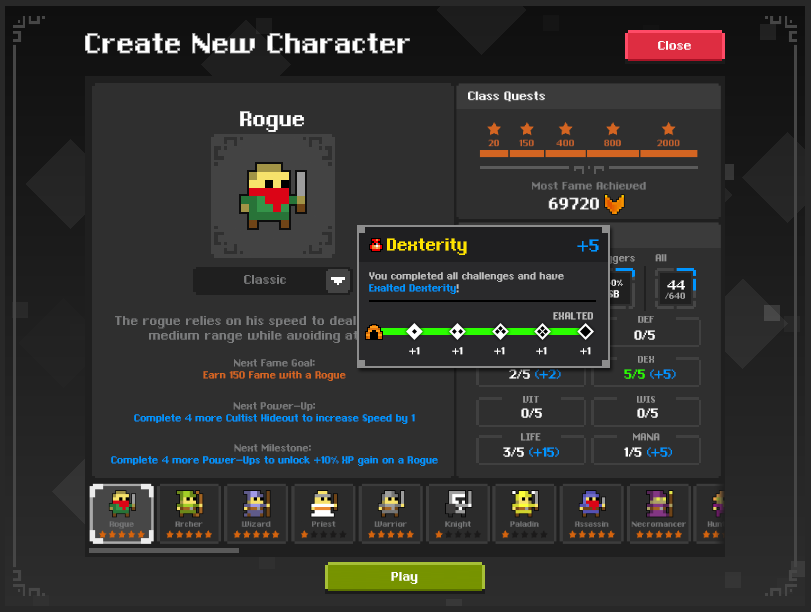Select the Assassin class icon
The height and width of the screenshot is (612, 811).
pyautogui.click(x=592, y=513)
